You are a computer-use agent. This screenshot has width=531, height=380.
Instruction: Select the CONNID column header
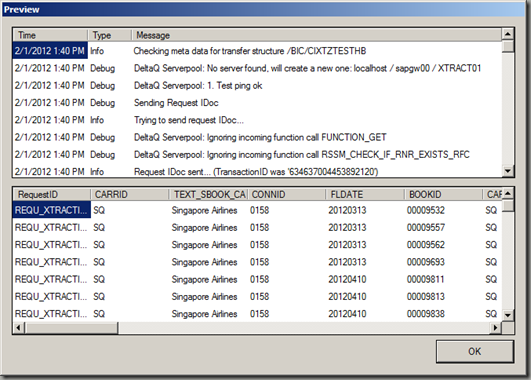[287, 194]
